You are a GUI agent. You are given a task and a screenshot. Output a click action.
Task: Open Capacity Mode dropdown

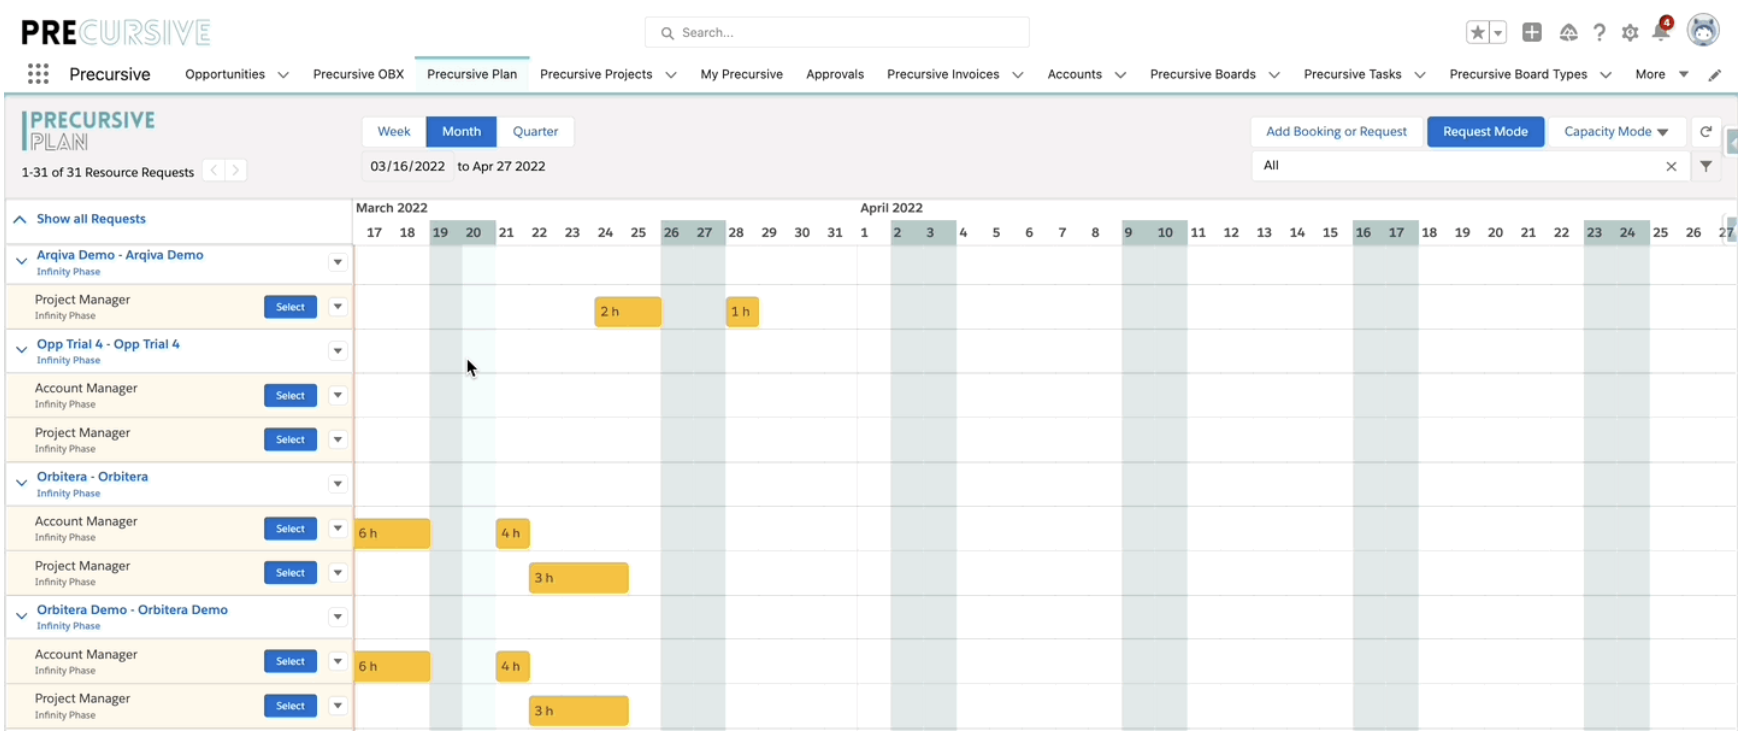coord(1616,132)
